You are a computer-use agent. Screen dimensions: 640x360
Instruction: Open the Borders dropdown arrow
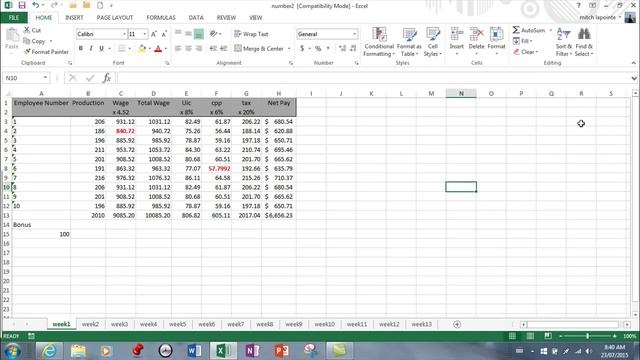[x=129, y=49]
